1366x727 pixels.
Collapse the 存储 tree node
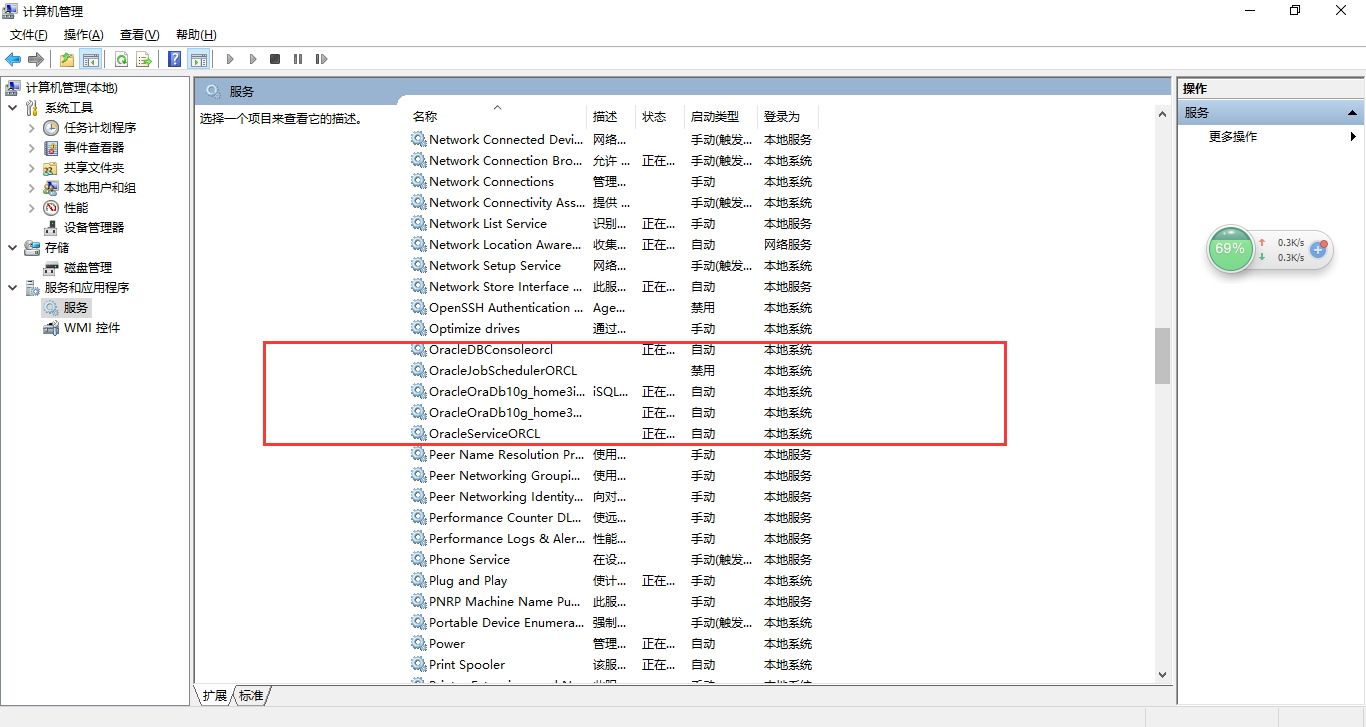(12, 248)
